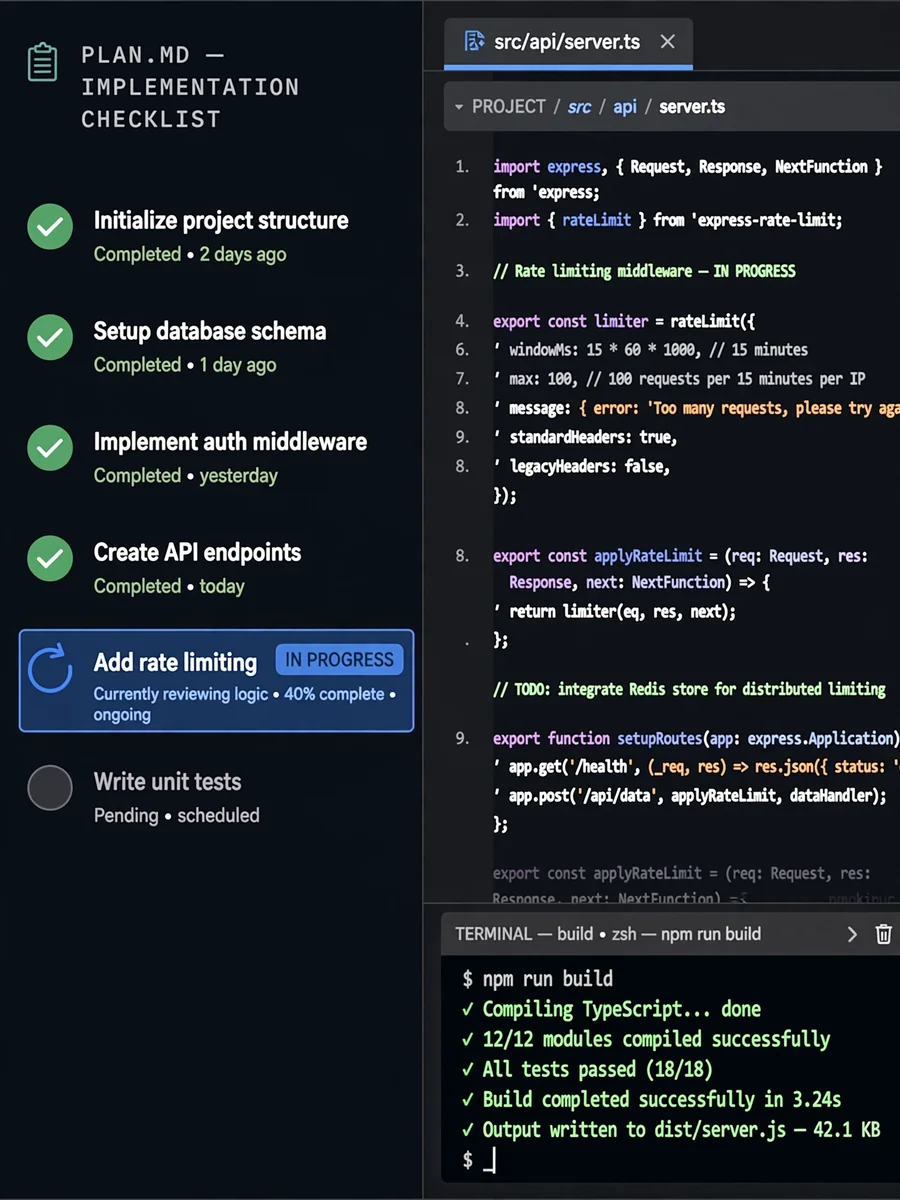
Task: Click the TODO integrate Redis store comment
Action: (x=689, y=689)
